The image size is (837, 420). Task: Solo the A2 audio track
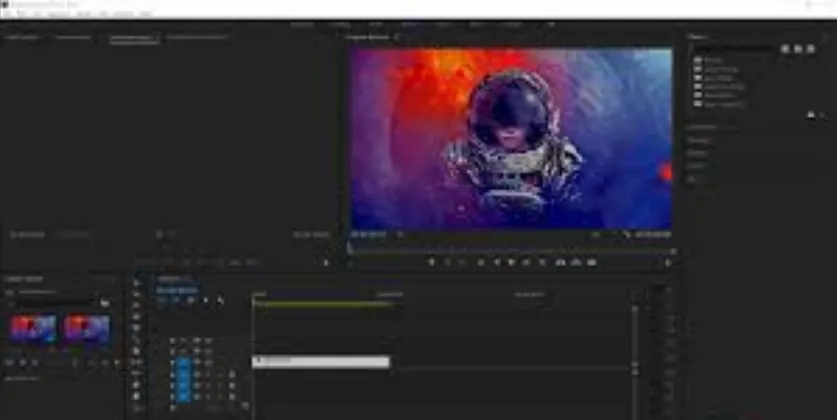220,385
